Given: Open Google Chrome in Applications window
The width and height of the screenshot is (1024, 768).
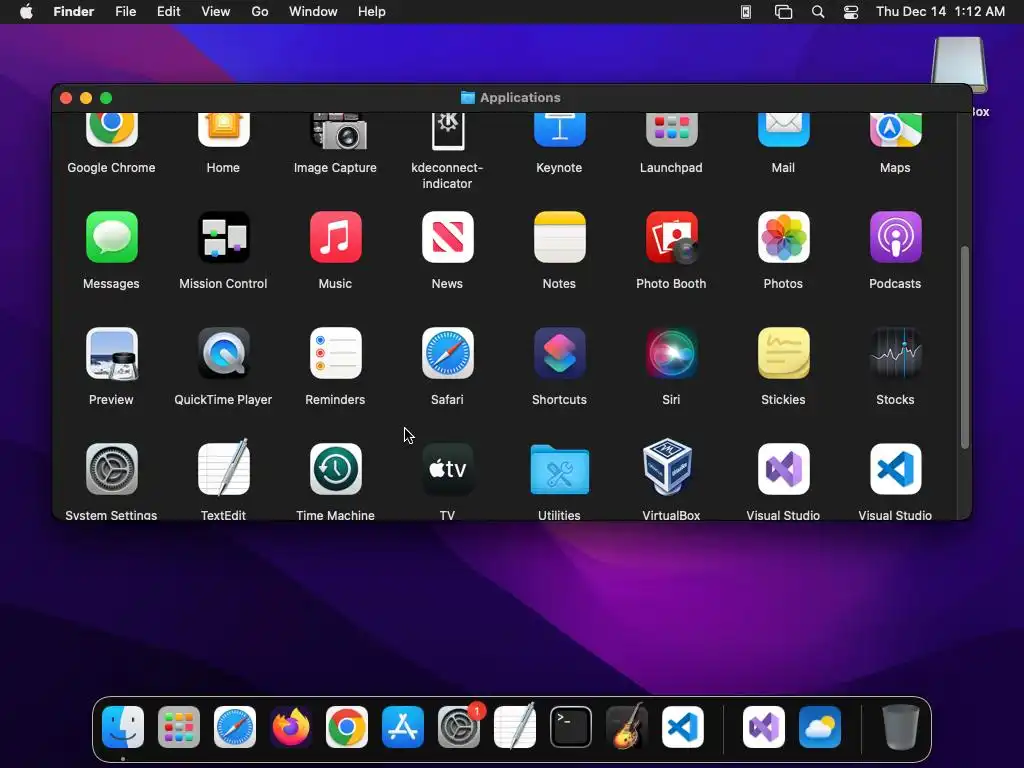Looking at the screenshot, I should click(112, 129).
